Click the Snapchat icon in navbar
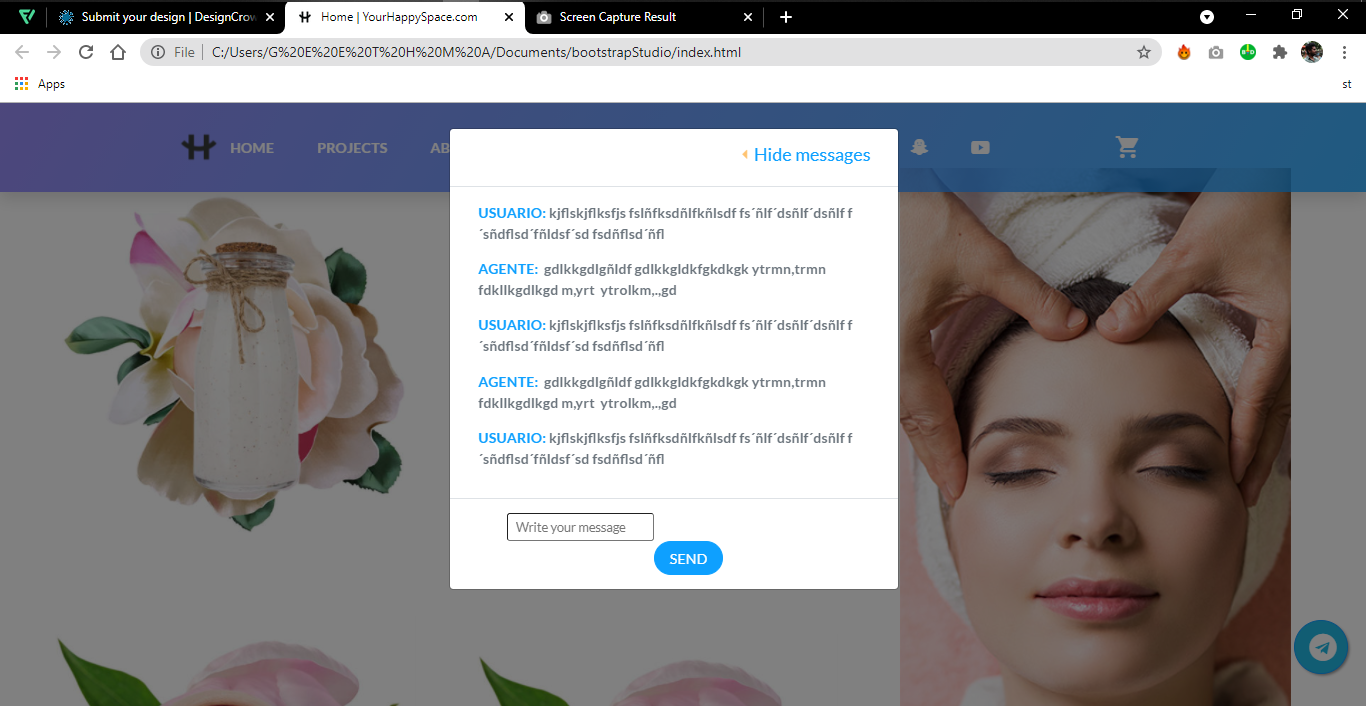Screen dimensions: 1366x706 tap(920, 148)
